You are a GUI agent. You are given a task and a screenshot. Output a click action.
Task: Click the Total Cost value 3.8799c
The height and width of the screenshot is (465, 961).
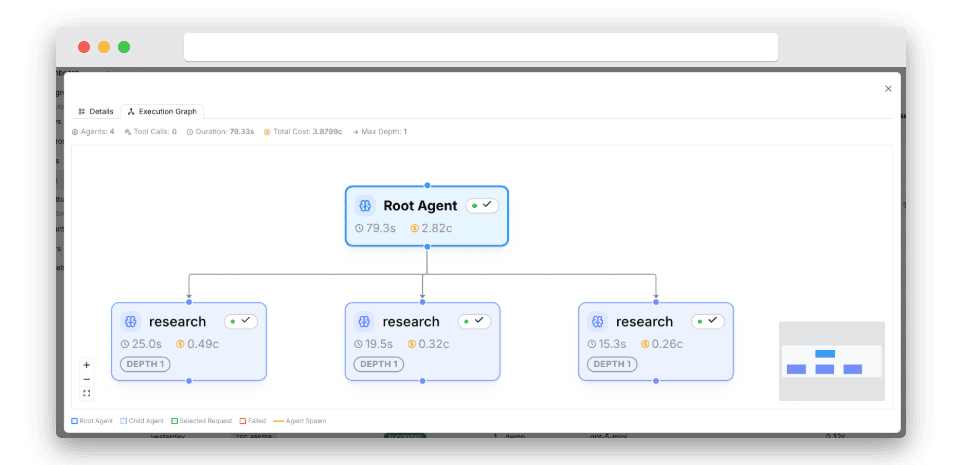click(x=327, y=132)
